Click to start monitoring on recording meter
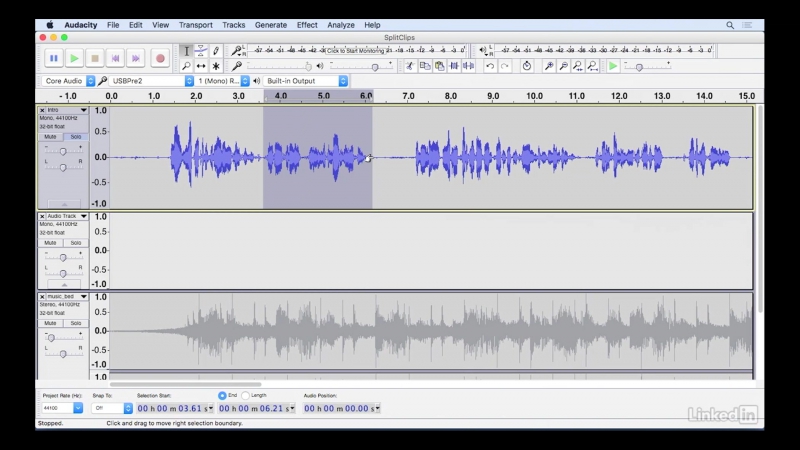This screenshot has height=450, width=800. (x=356, y=51)
